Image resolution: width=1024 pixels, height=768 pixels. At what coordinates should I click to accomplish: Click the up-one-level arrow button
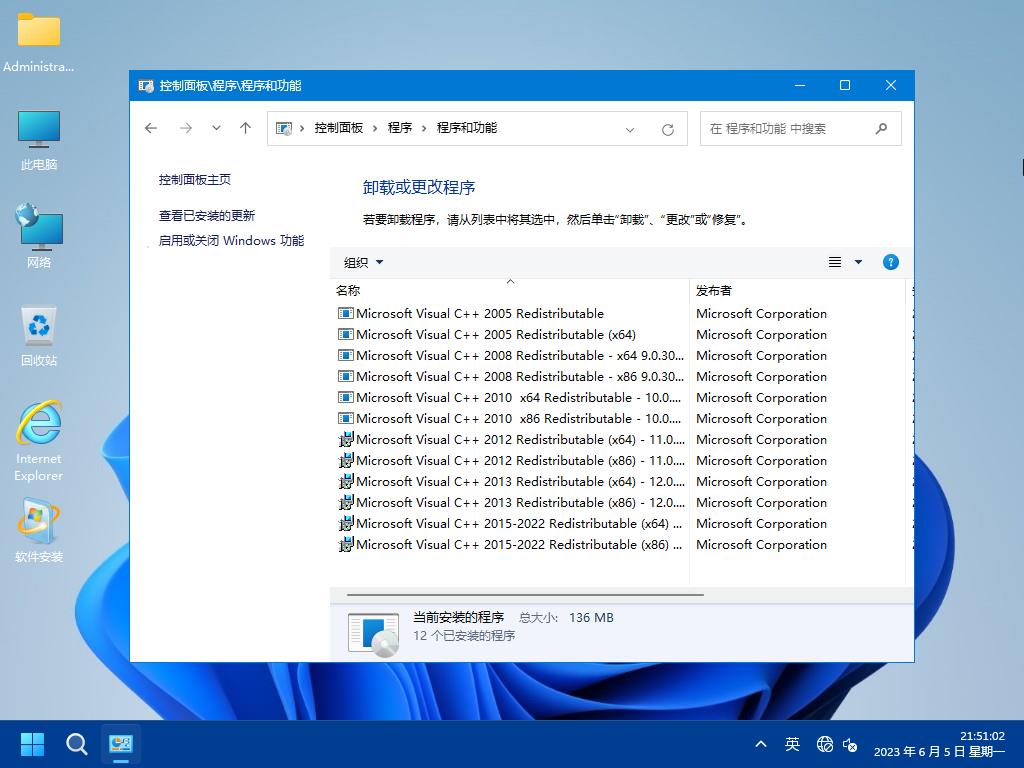[x=245, y=128]
